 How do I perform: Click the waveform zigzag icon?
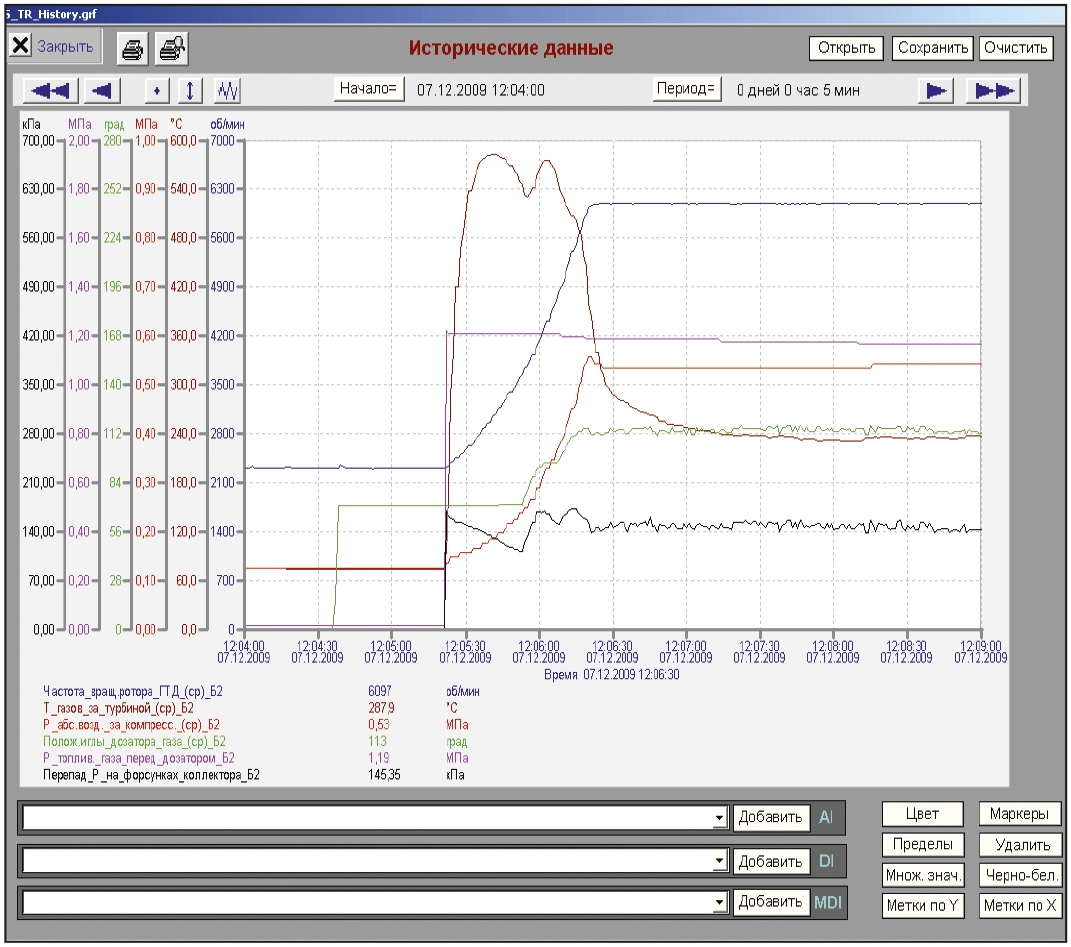227,90
